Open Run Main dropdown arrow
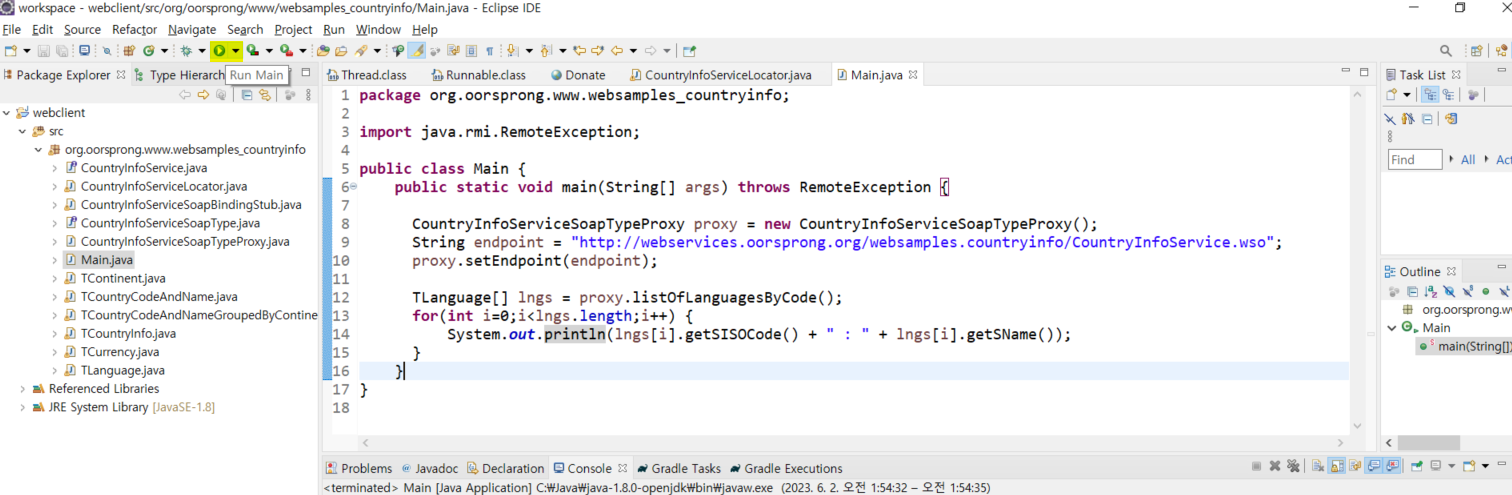 235,50
